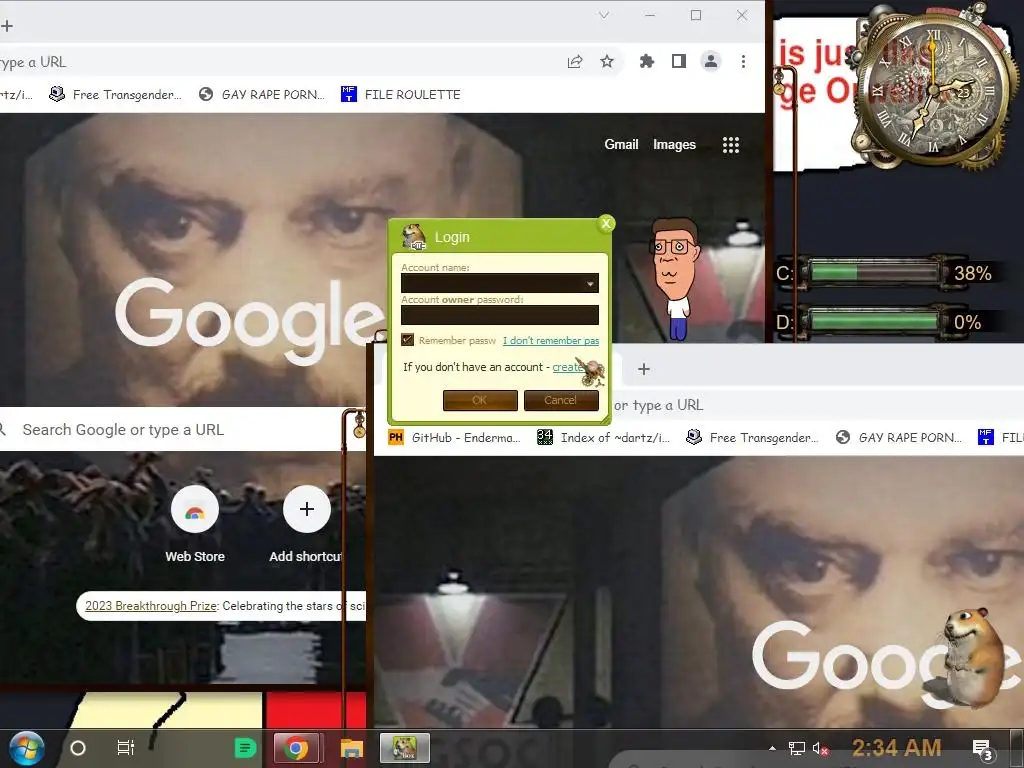Image resolution: width=1024 pixels, height=768 pixels.
Task: Open new tab with plus in top Chrome window
Action: 7,26
